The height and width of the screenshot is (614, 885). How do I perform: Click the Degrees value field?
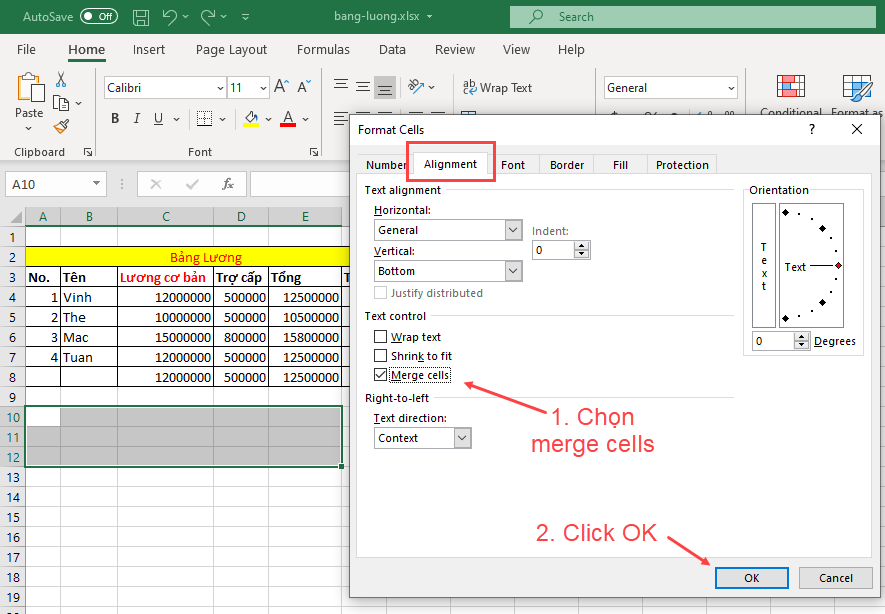click(x=773, y=341)
